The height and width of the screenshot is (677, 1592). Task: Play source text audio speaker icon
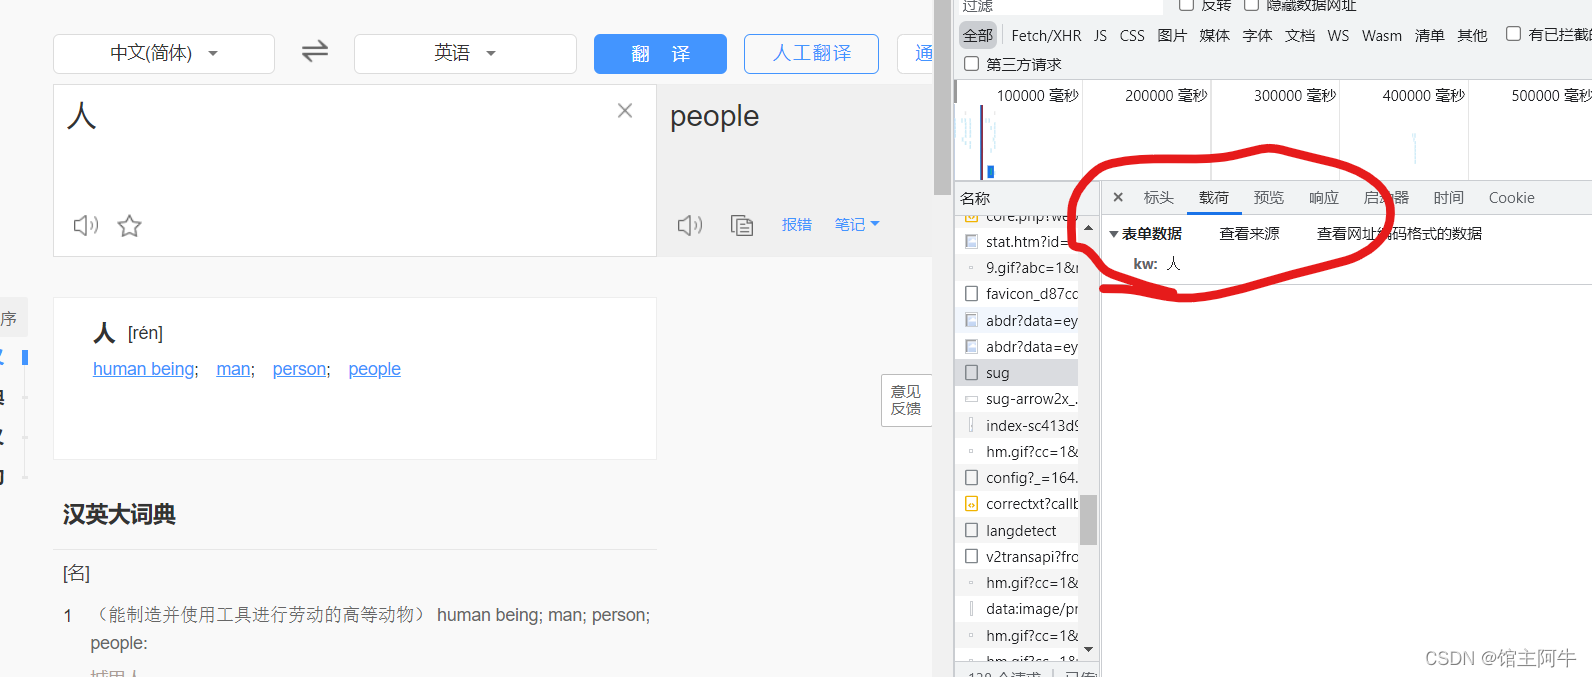[x=86, y=225]
